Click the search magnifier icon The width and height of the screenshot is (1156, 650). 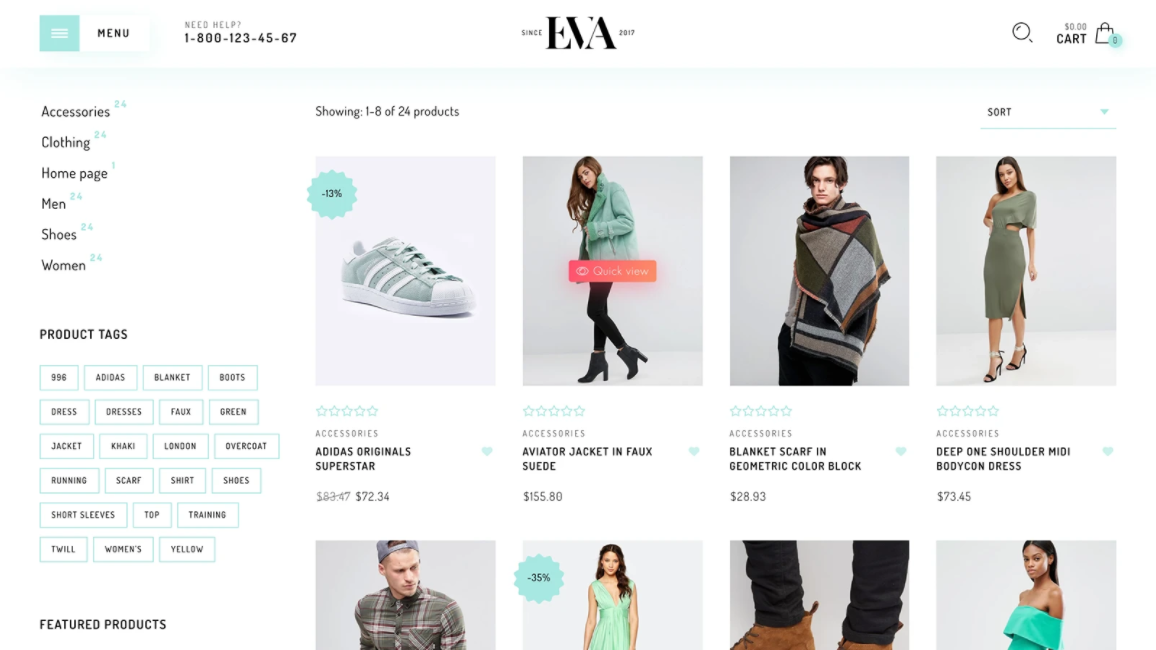(x=1022, y=32)
